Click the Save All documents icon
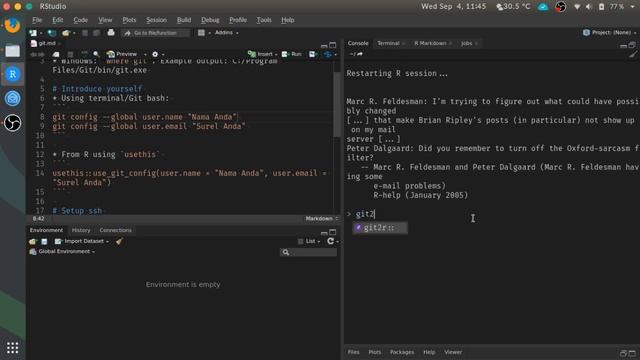640x360 pixels. click(x=96, y=33)
